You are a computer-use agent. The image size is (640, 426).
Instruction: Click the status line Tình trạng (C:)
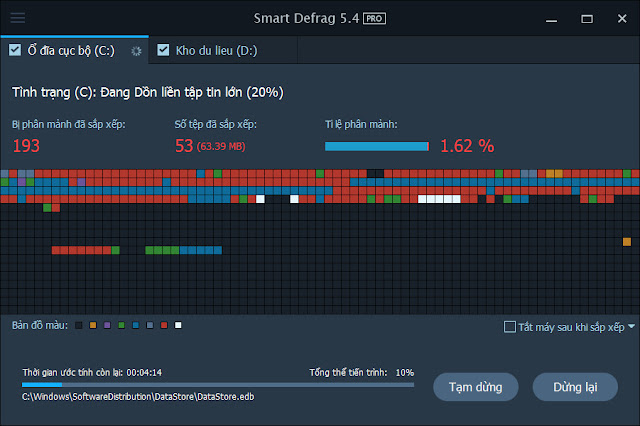tap(148, 92)
